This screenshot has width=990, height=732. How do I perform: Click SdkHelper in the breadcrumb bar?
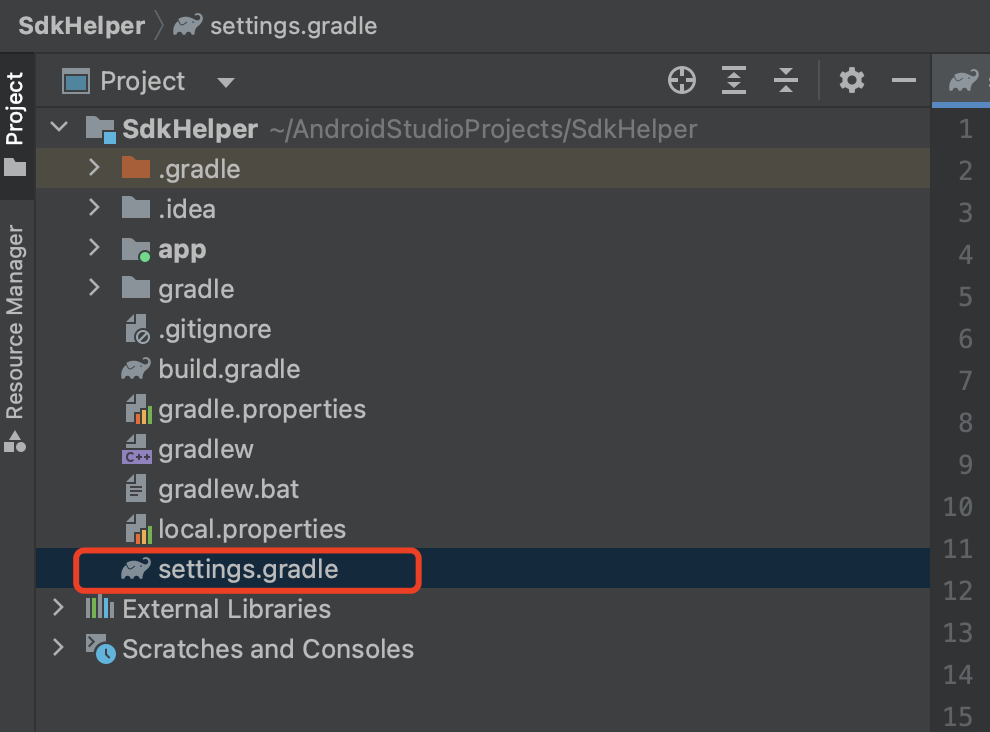pos(82,26)
